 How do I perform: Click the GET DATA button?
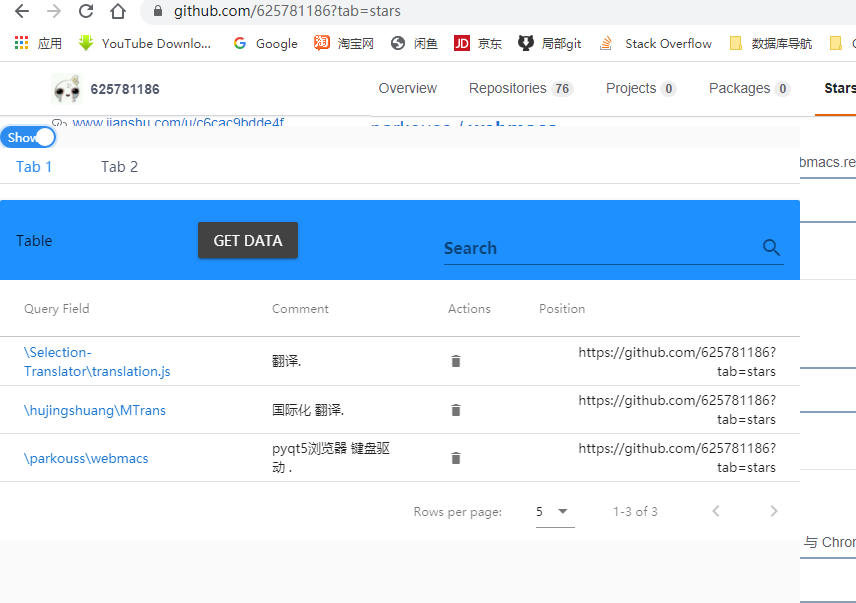tap(248, 241)
